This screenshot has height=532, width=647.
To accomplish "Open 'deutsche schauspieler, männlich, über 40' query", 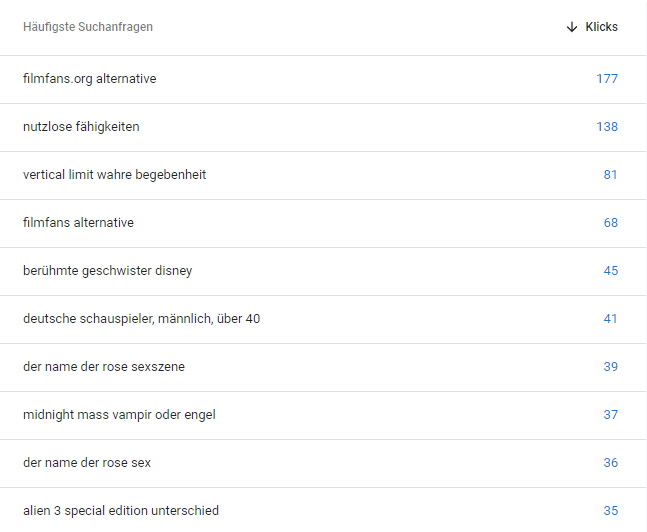I will click(141, 319).
